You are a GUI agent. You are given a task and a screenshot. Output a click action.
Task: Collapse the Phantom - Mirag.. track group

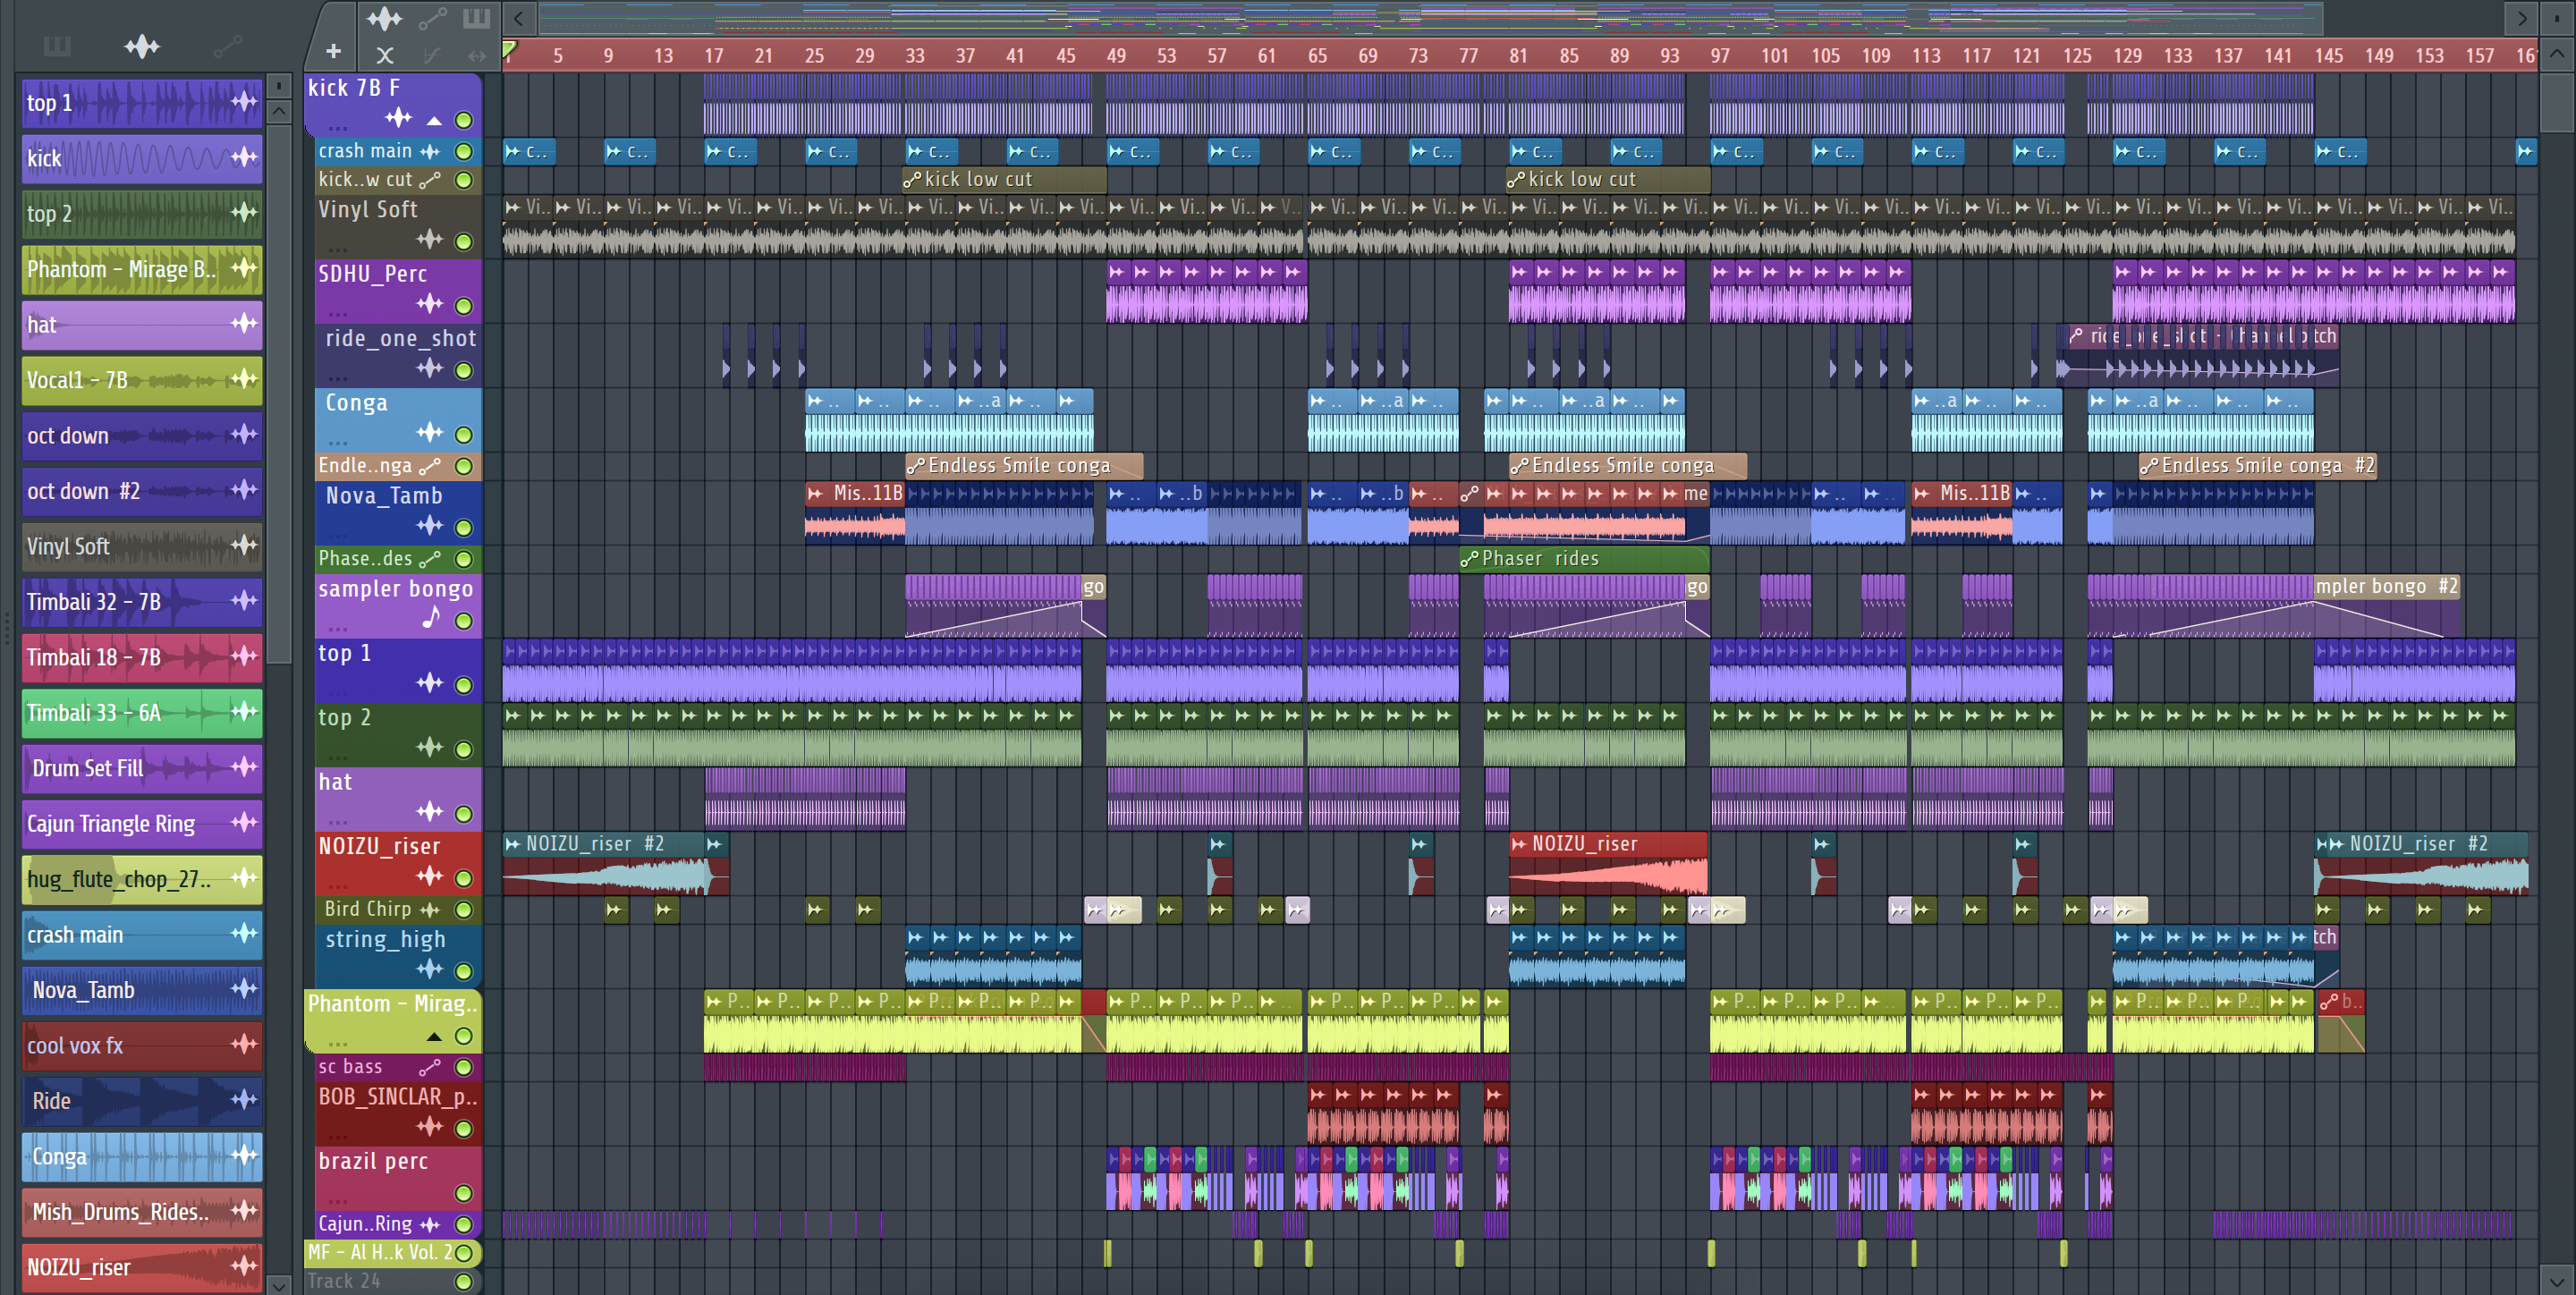(x=434, y=1037)
